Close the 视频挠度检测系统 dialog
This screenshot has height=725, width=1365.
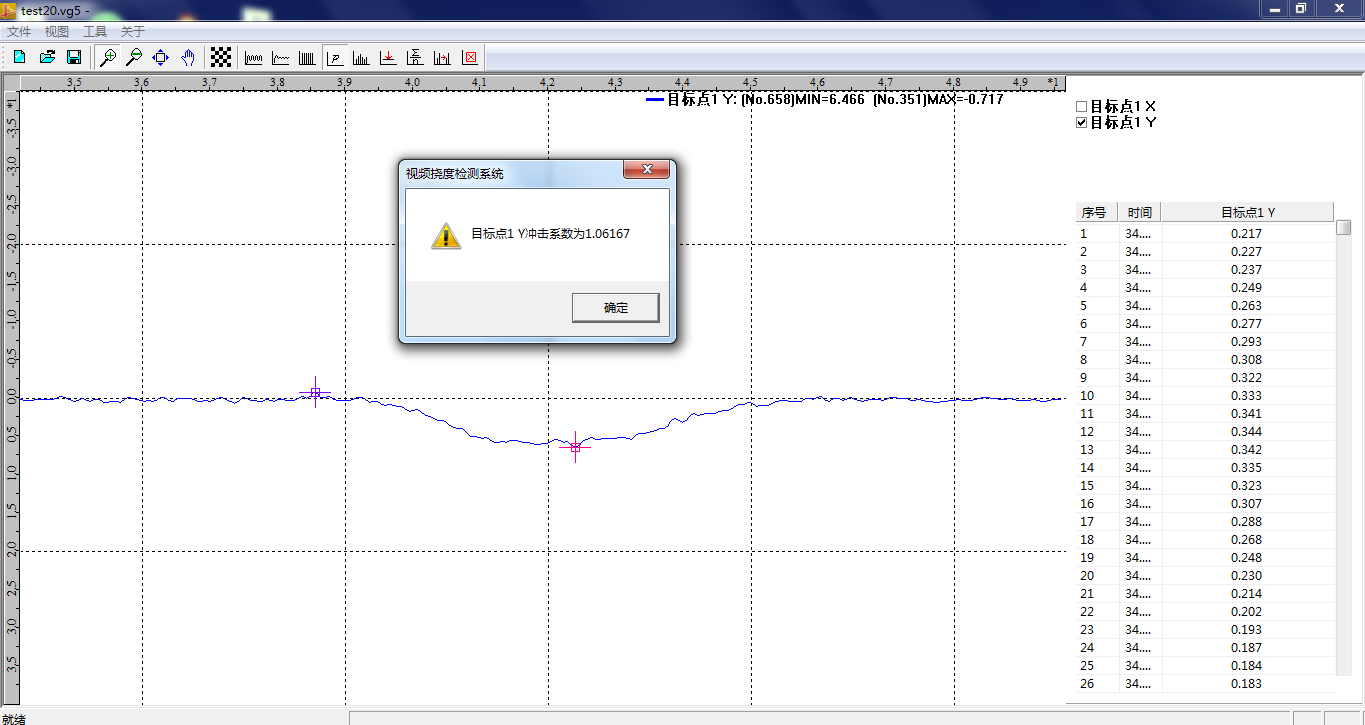click(x=646, y=170)
